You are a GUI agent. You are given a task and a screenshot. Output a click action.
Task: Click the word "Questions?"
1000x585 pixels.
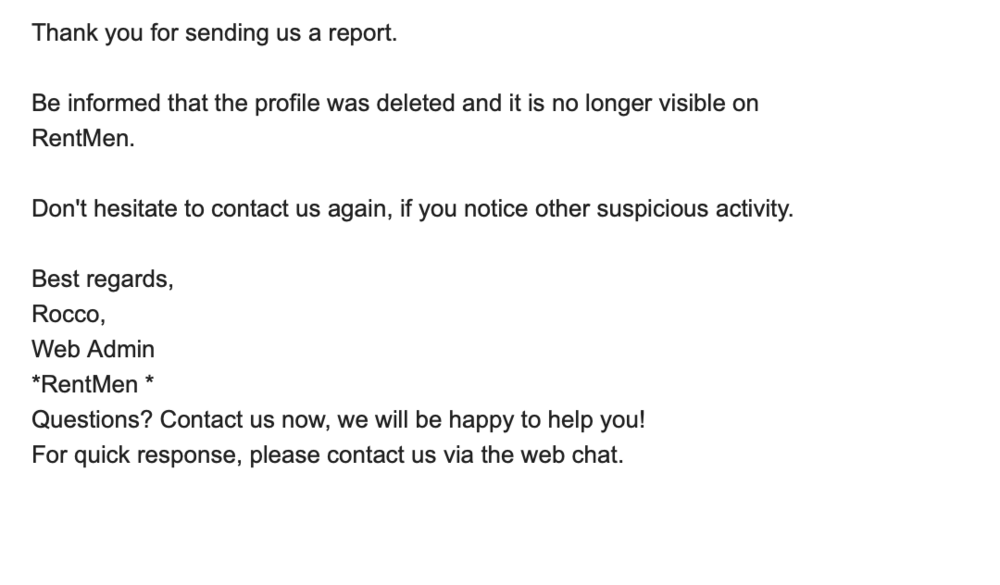pos(92,421)
